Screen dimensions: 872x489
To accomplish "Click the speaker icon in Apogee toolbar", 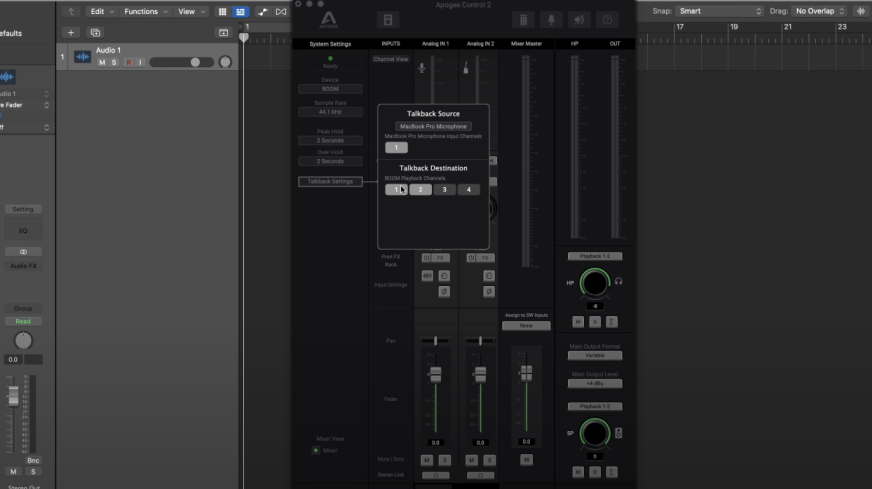I will pos(578,20).
